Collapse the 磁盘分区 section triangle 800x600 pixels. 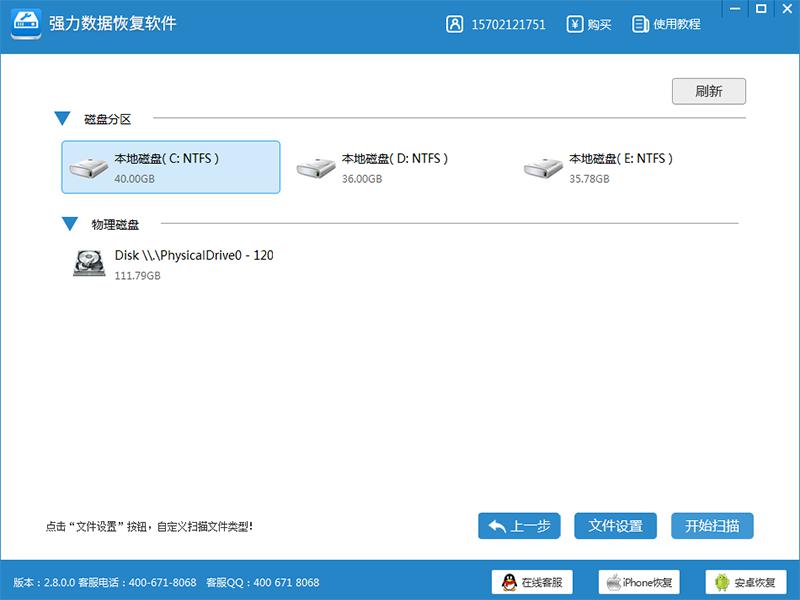[62, 118]
